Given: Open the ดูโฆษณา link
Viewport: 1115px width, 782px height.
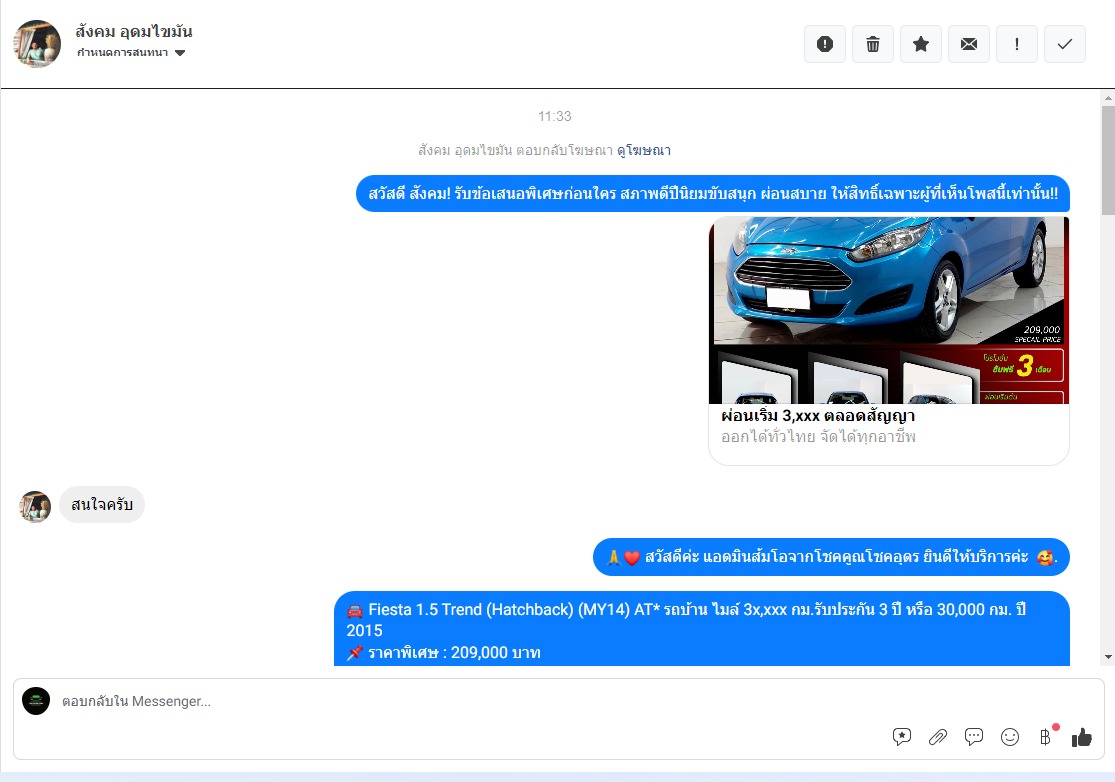Looking at the screenshot, I should click(x=644, y=150).
